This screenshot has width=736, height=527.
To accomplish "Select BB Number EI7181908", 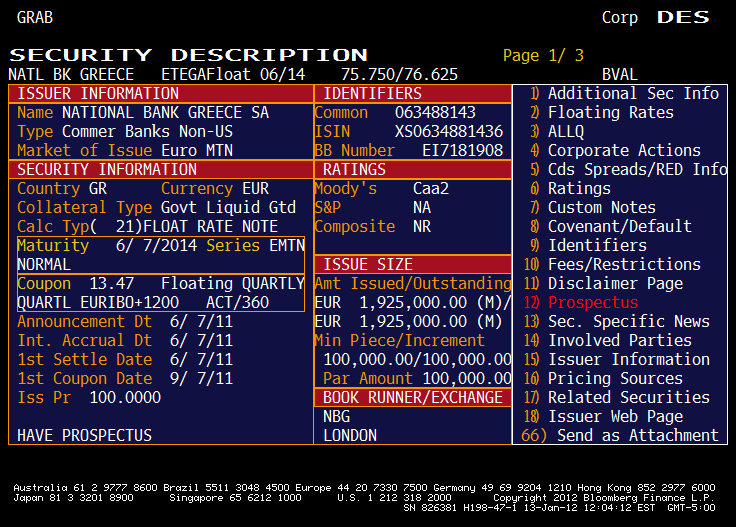I will coord(462,151).
